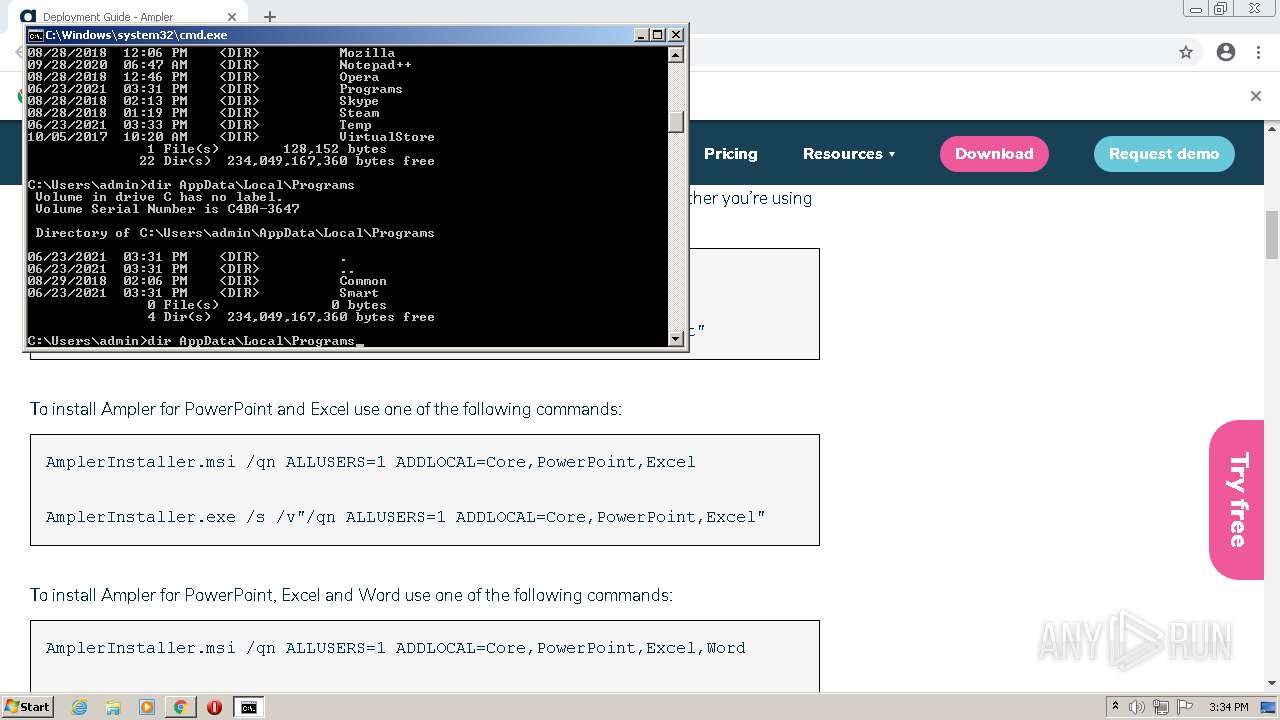Maximize the cmd.exe window
The width and height of the screenshot is (1280, 720).
(658, 35)
